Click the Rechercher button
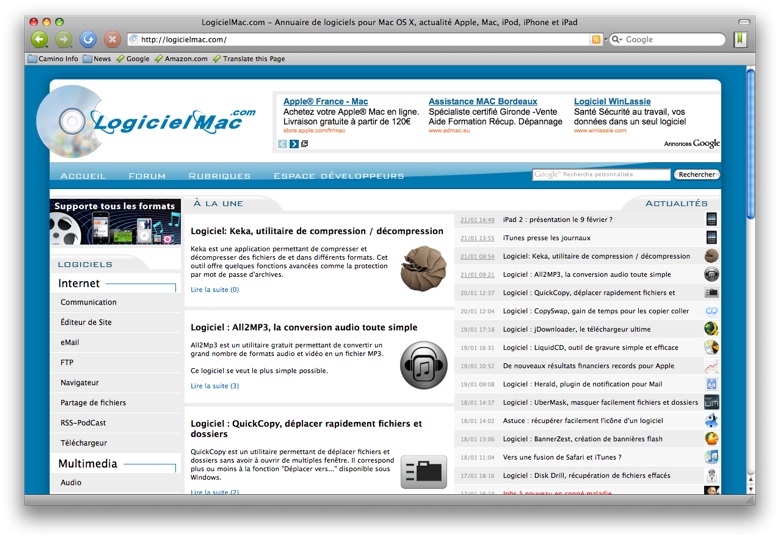The image size is (780, 539). click(x=696, y=175)
